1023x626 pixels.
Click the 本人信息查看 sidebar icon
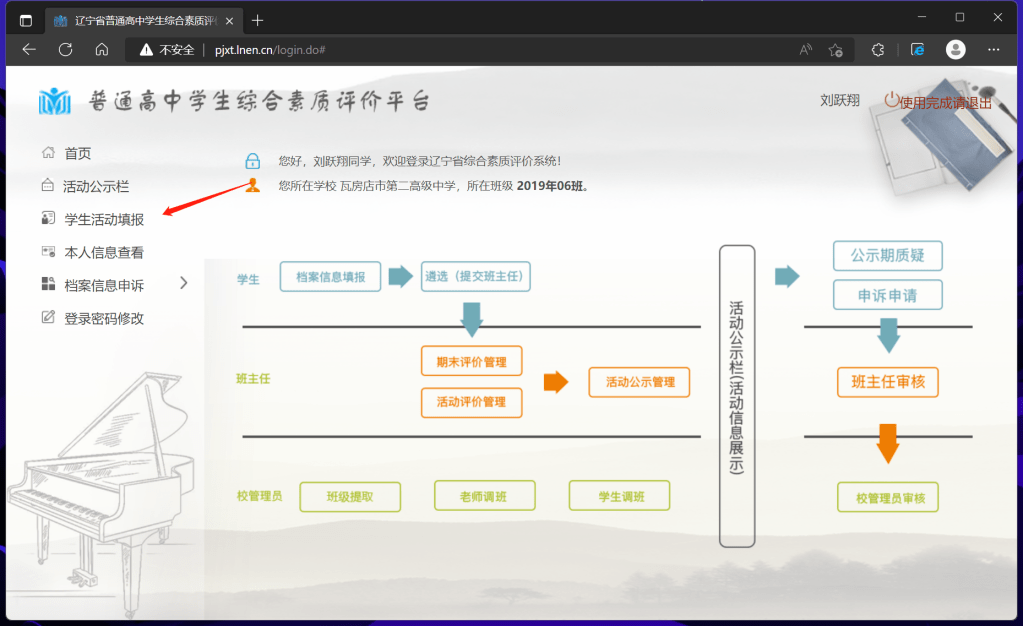[x=48, y=252]
